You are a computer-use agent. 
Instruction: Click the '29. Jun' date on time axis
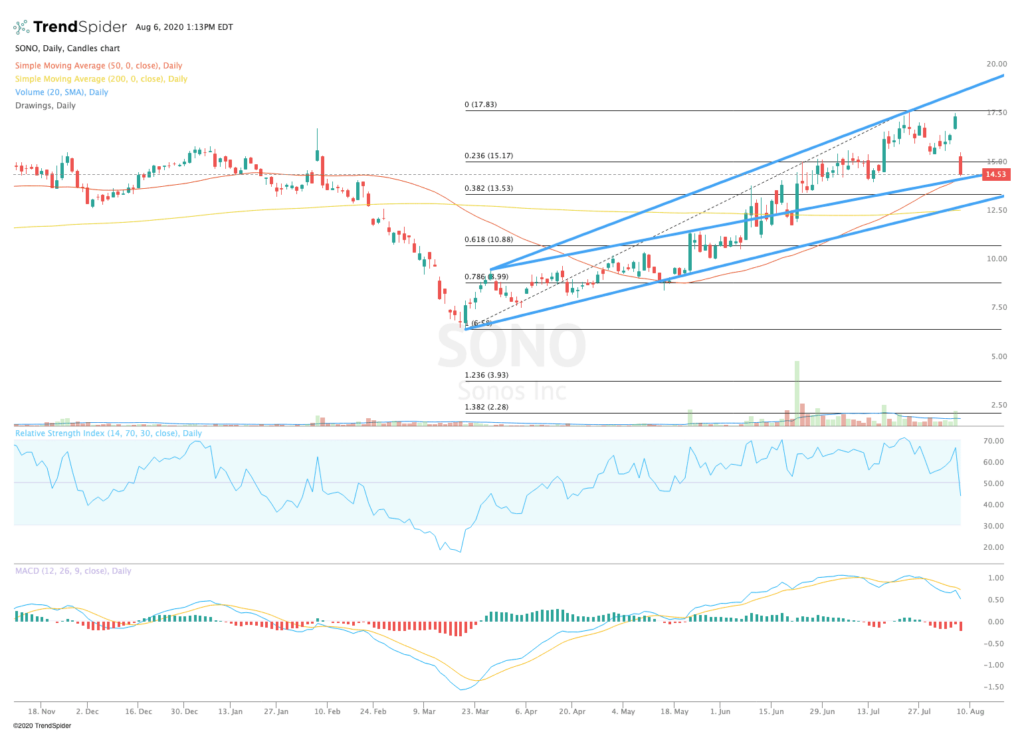click(822, 711)
